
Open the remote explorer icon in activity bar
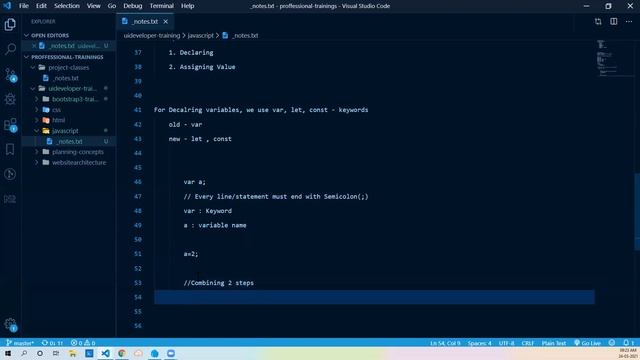pos(10,199)
